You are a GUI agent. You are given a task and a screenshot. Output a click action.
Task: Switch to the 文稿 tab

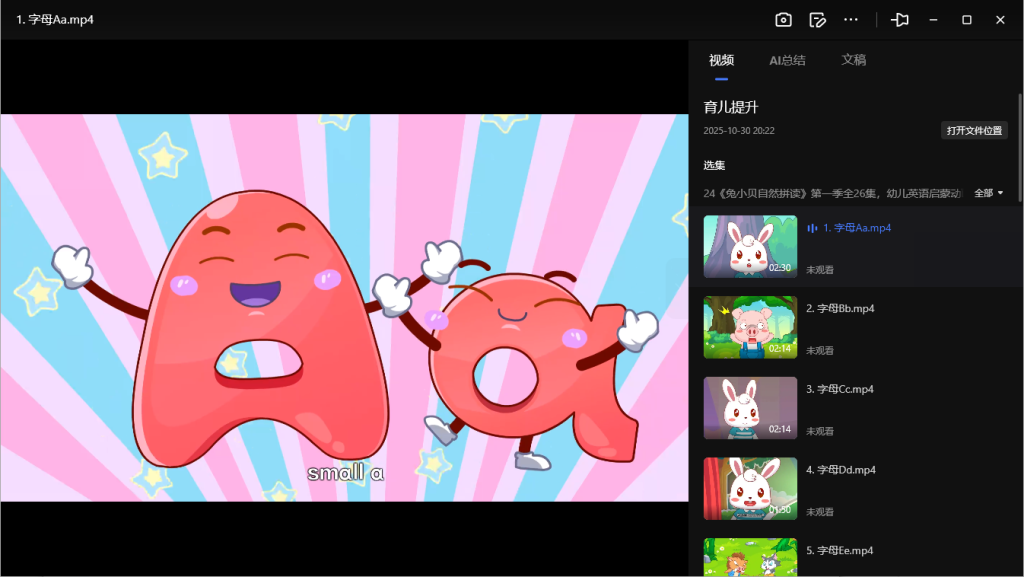[x=853, y=60]
